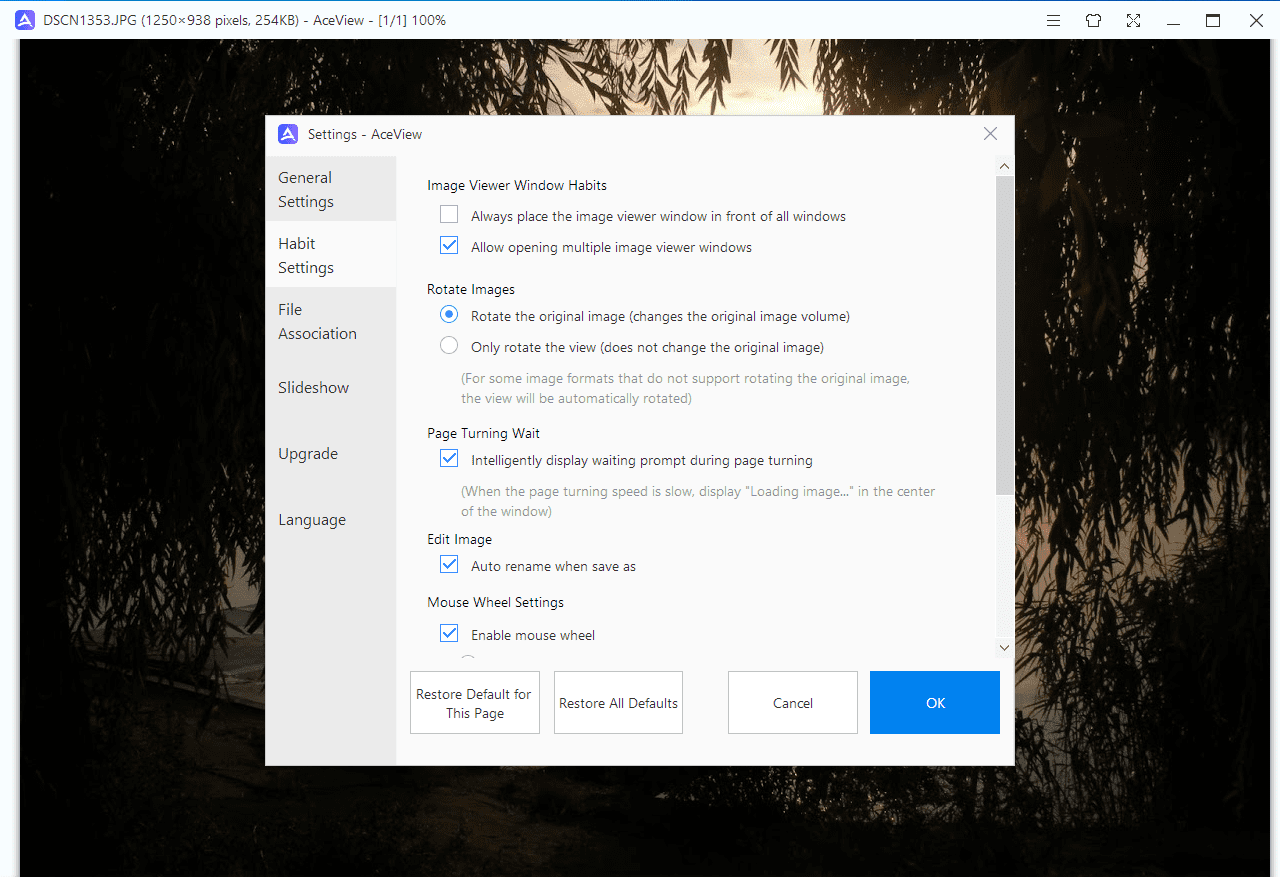Confirm settings with the OK button
This screenshot has width=1280, height=877.
[935, 703]
